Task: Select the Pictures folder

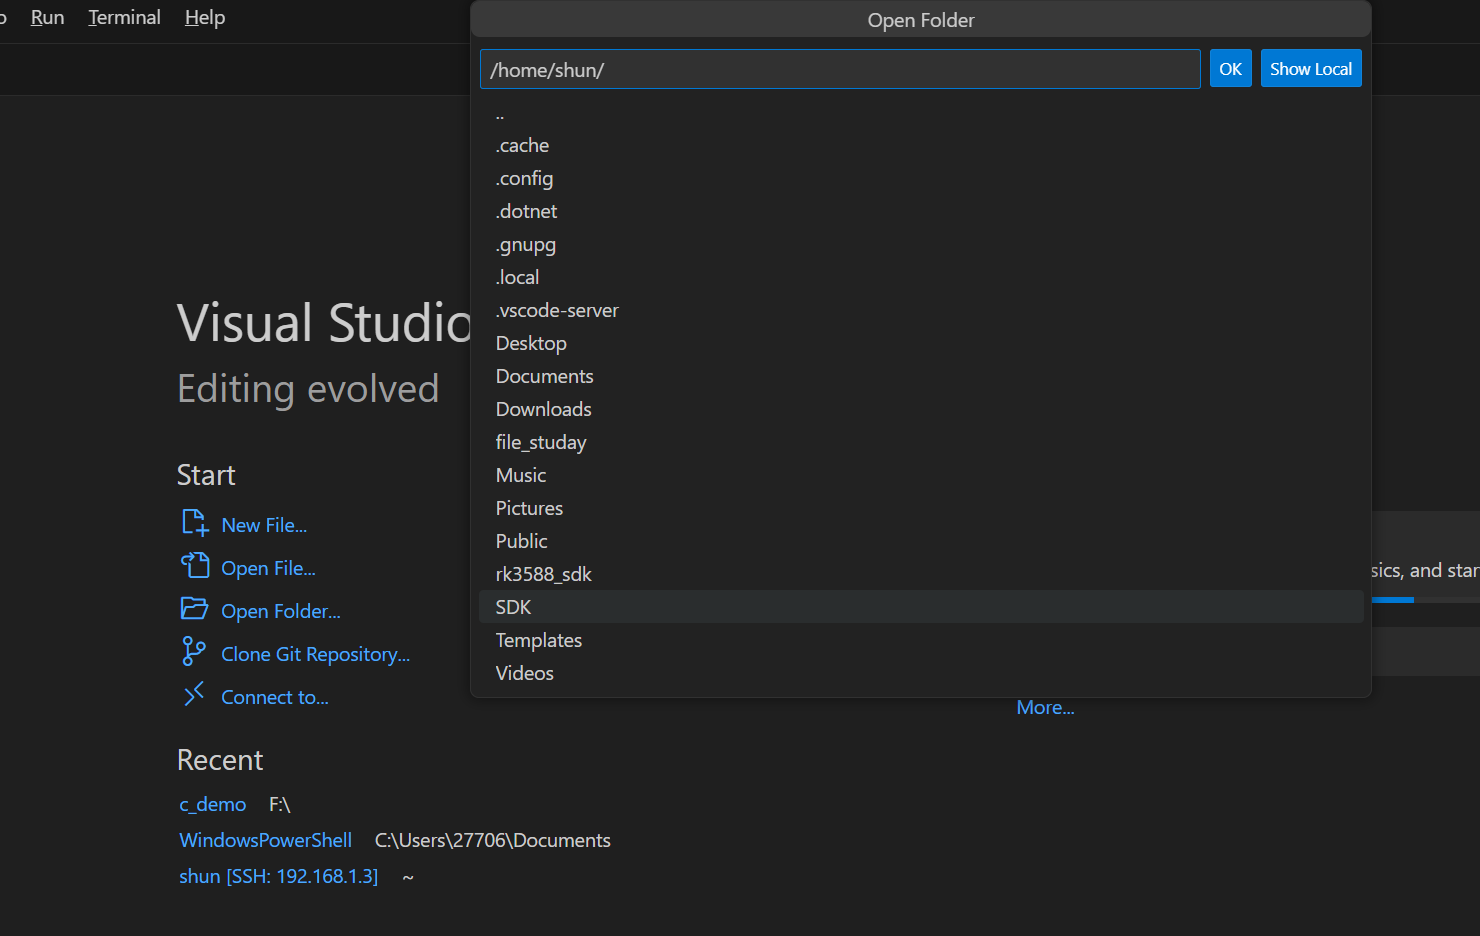Action: [x=921, y=508]
